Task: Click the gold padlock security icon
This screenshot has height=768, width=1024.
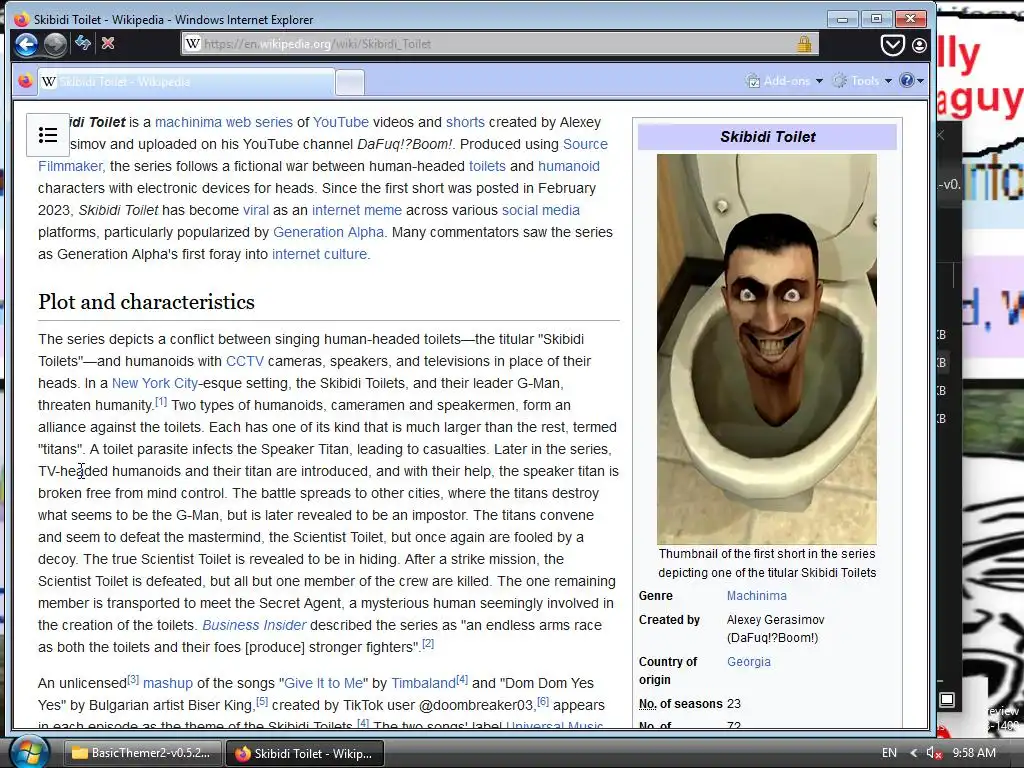Action: point(804,44)
